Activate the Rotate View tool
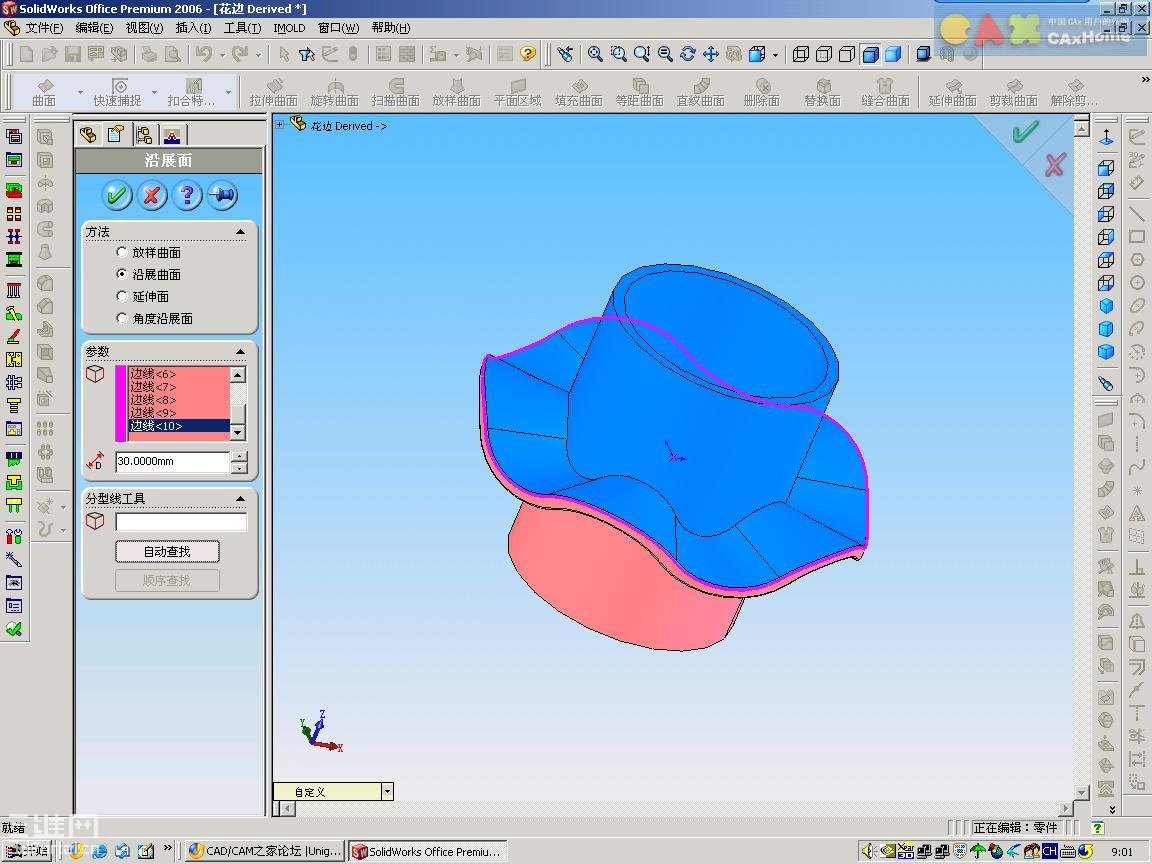1152x864 pixels. [688, 54]
